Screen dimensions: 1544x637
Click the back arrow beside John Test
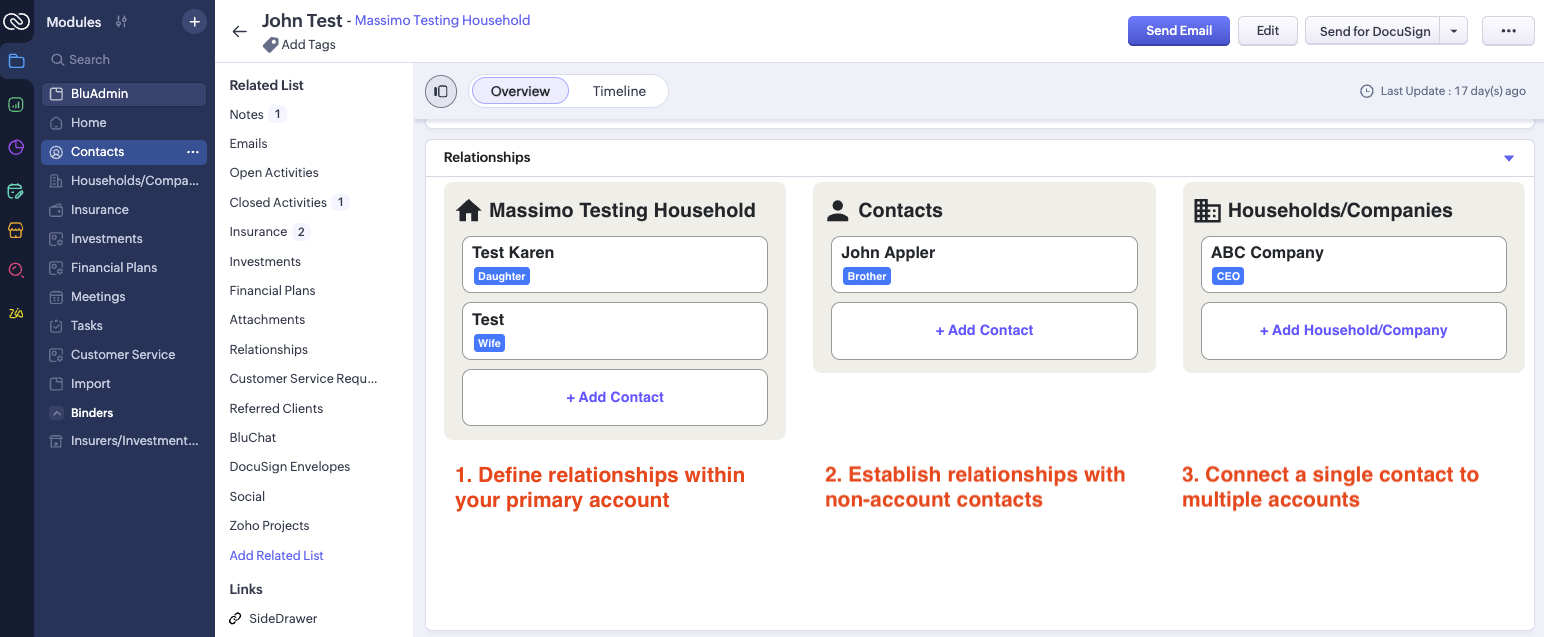tap(239, 31)
